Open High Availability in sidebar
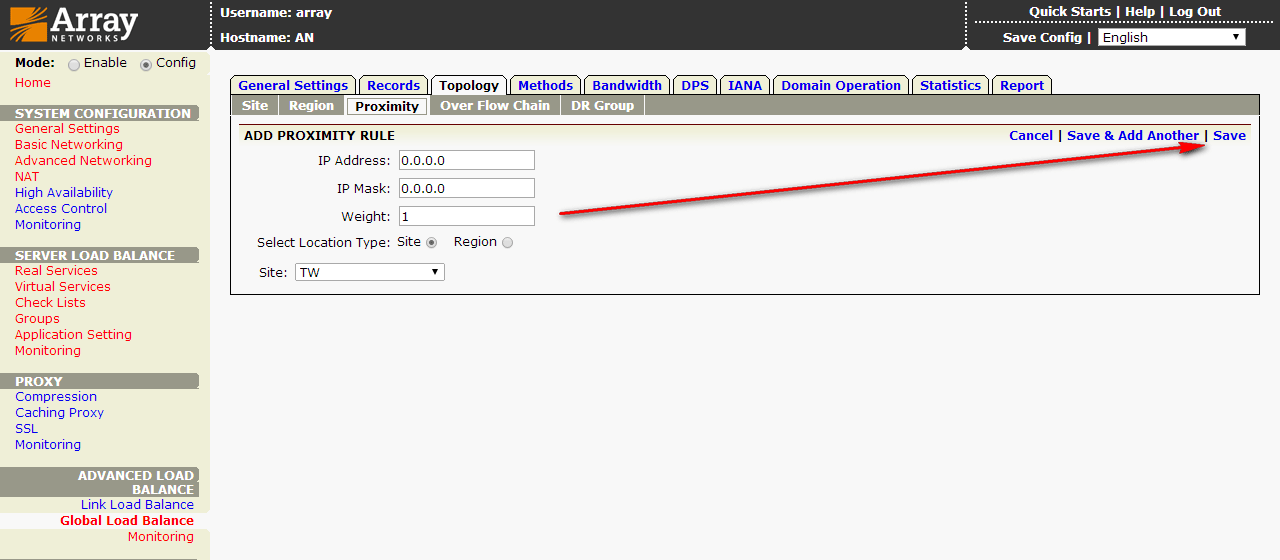1280x560 pixels. coord(64,192)
